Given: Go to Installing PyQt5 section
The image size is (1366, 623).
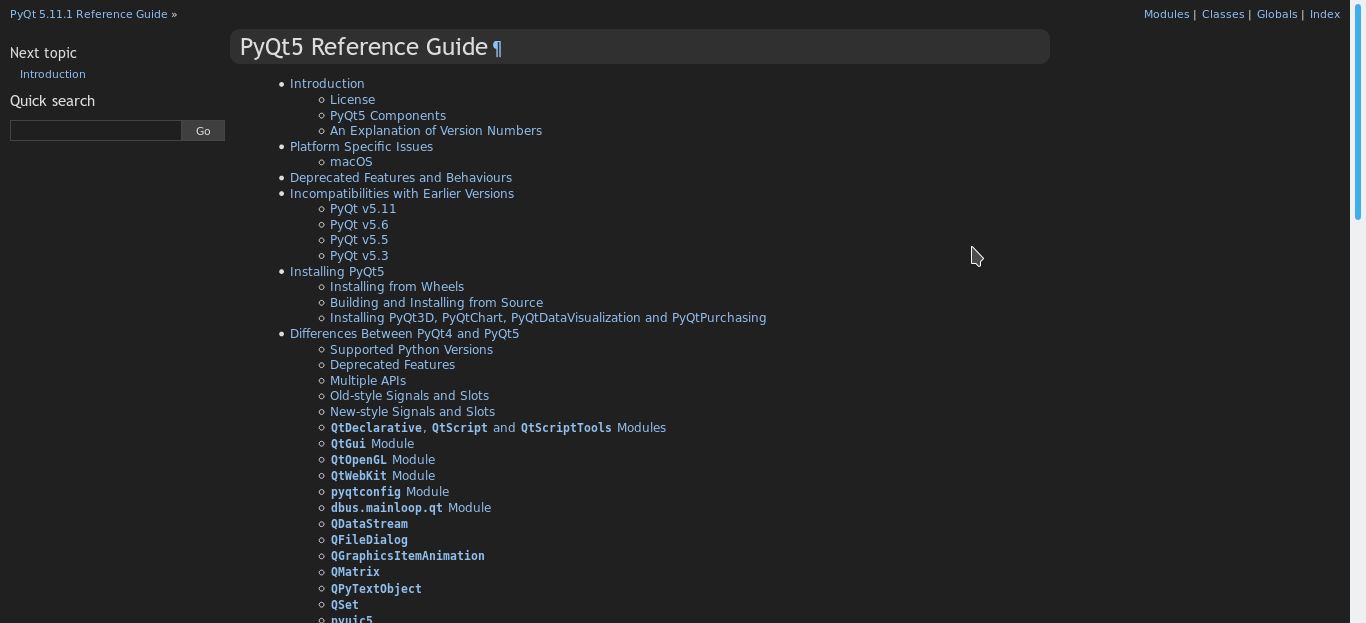Looking at the screenshot, I should coord(337,271).
